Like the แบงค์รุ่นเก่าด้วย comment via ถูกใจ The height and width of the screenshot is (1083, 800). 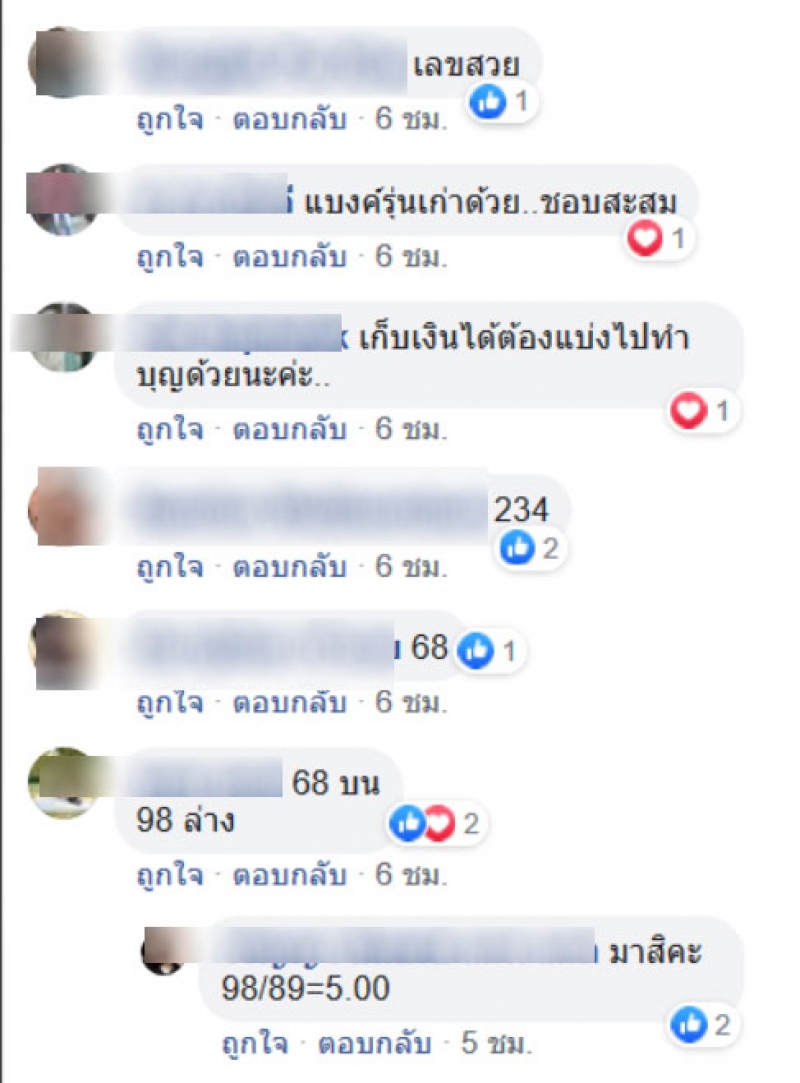pos(170,257)
